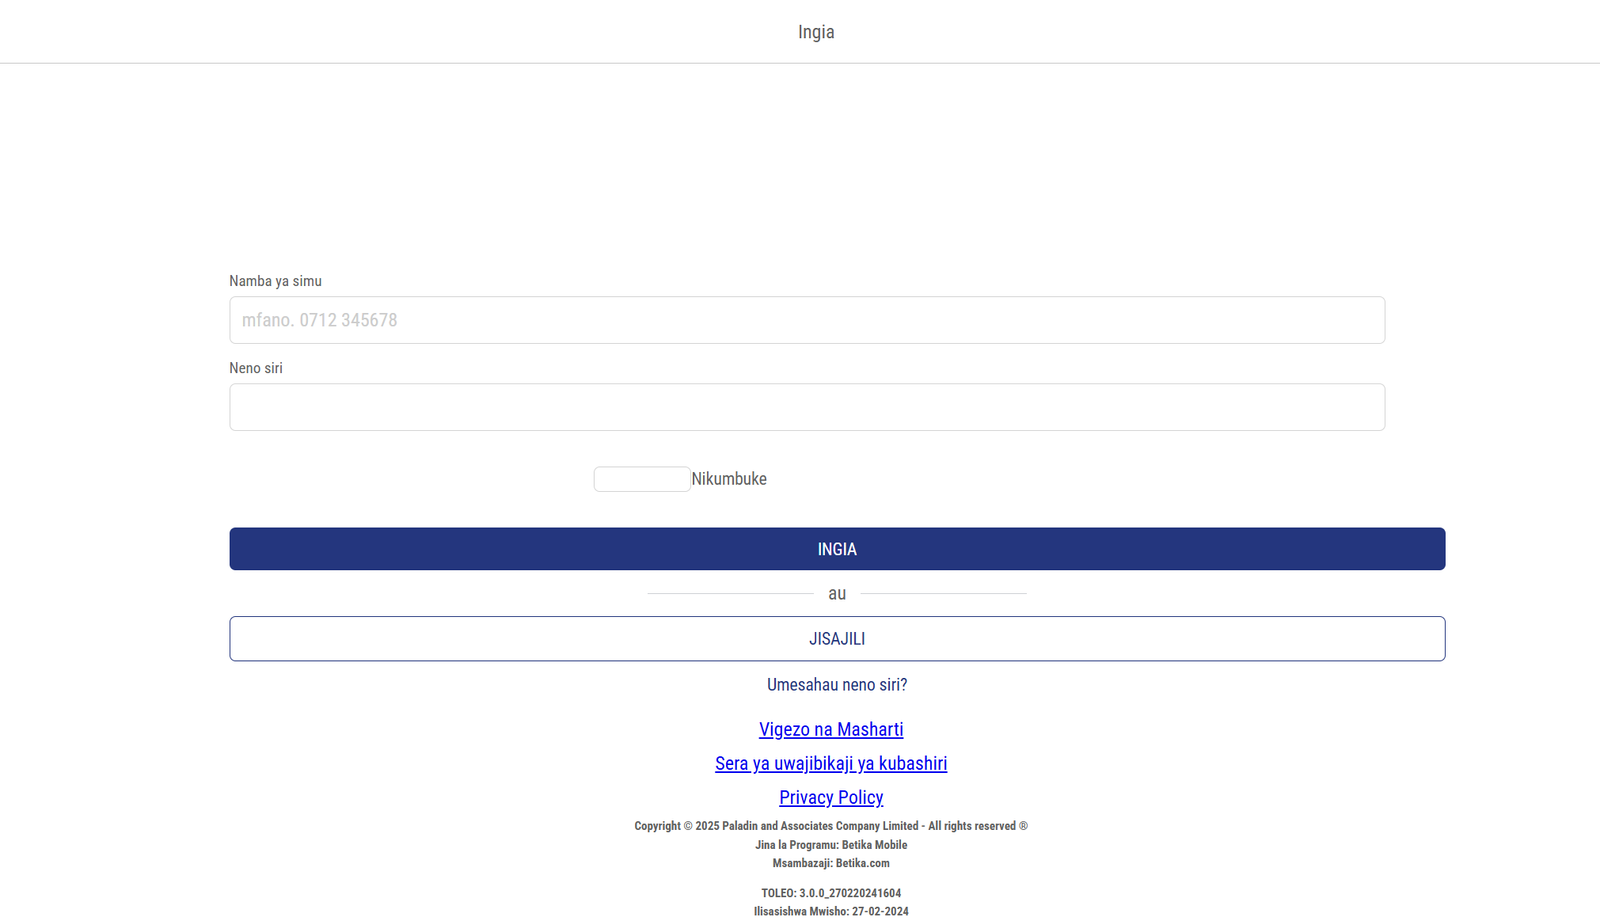
Task: Click the Copyright 2025 Paladin footer line
Action: (831, 826)
